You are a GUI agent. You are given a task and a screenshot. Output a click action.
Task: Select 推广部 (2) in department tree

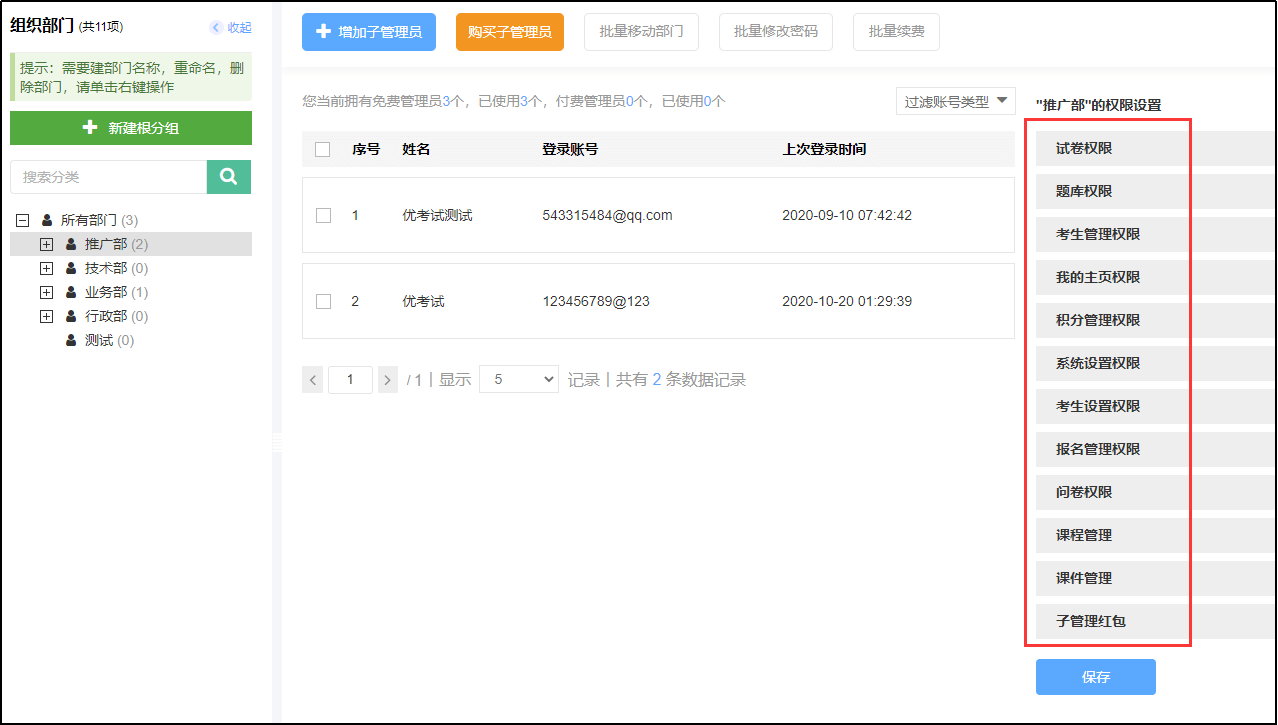[116, 244]
